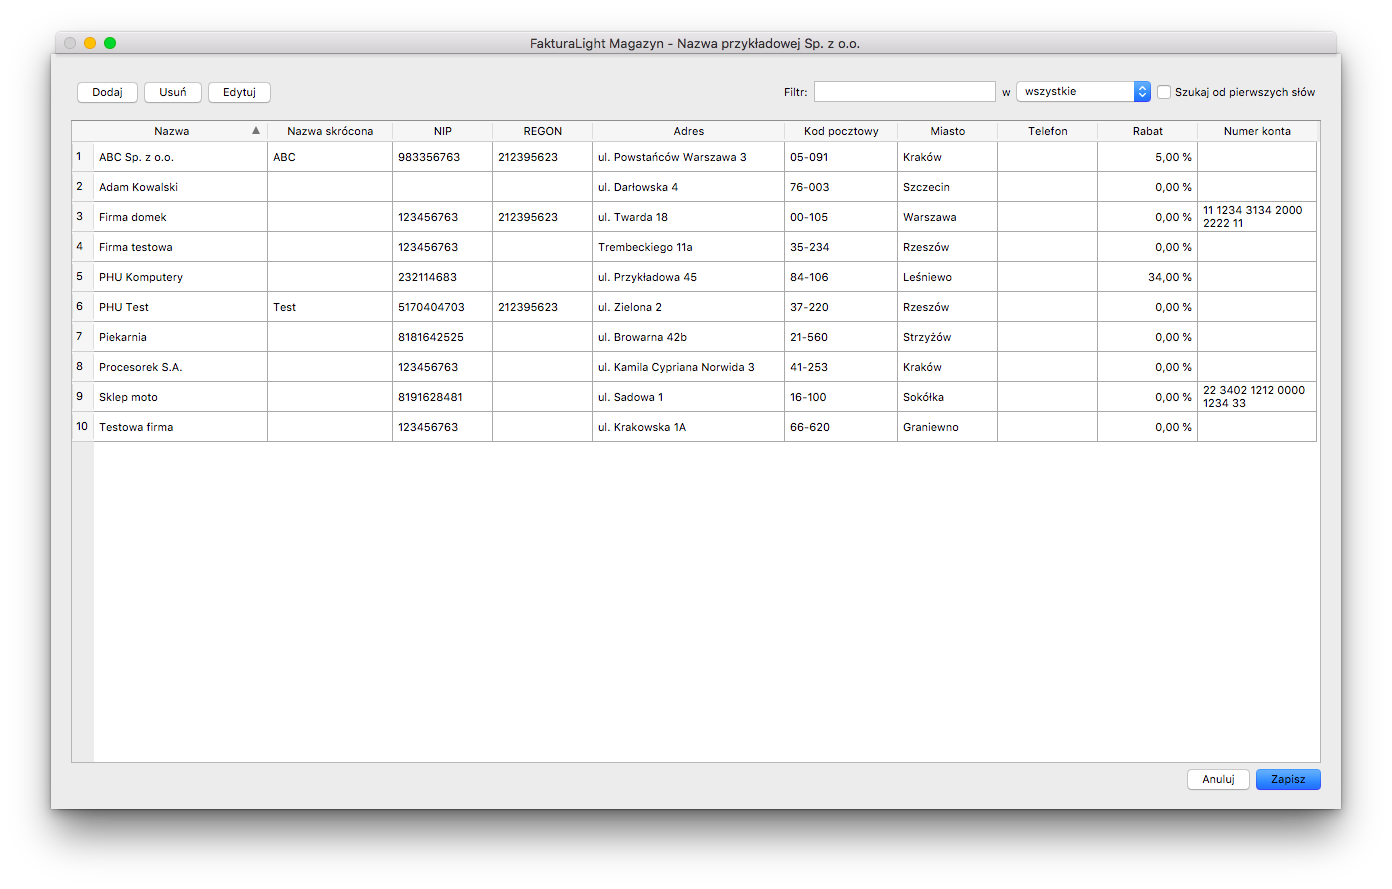The height and width of the screenshot is (889, 1392).
Task: Select Firma domek account number cell
Action: pyautogui.click(x=1257, y=217)
